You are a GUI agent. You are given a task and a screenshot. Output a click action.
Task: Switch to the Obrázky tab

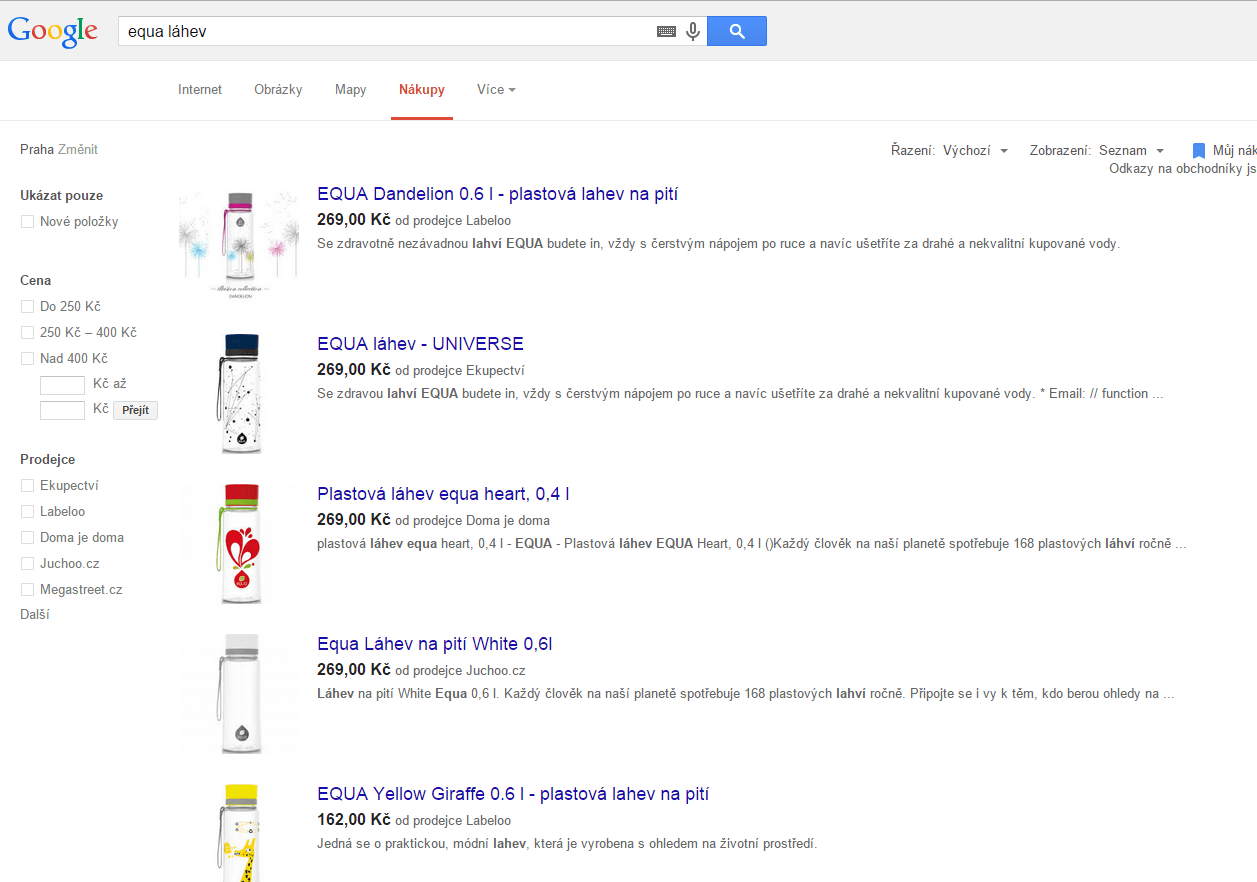(278, 90)
